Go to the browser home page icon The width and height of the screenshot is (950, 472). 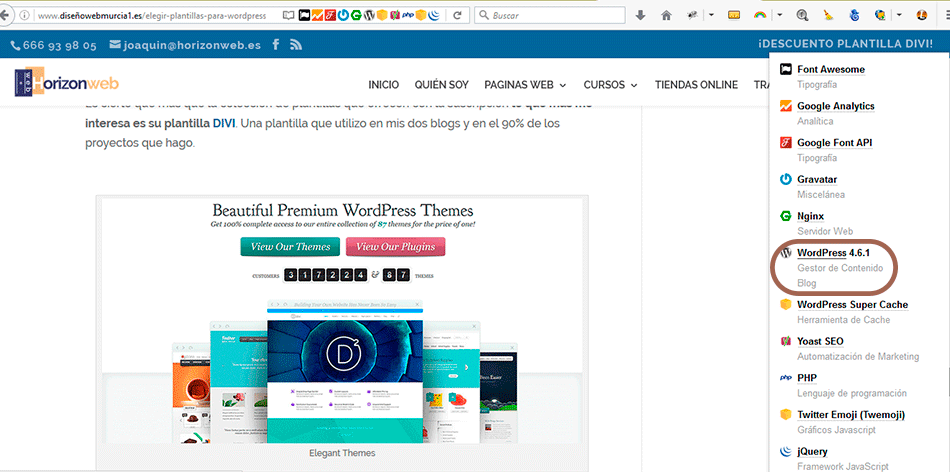point(666,15)
